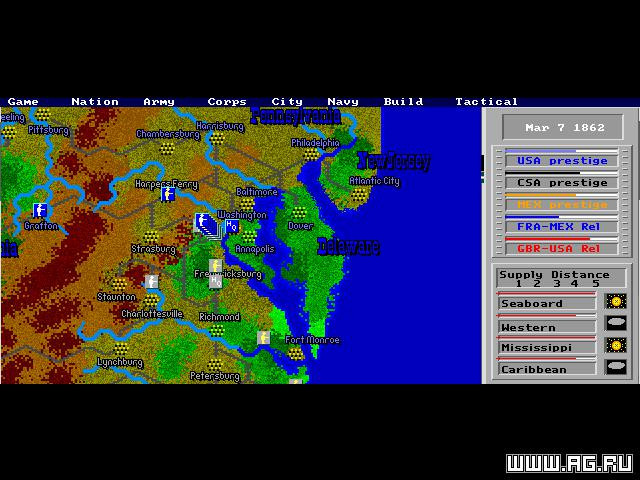
Task: Open the Navy menu
Action: pyautogui.click(x=343, y=102)
